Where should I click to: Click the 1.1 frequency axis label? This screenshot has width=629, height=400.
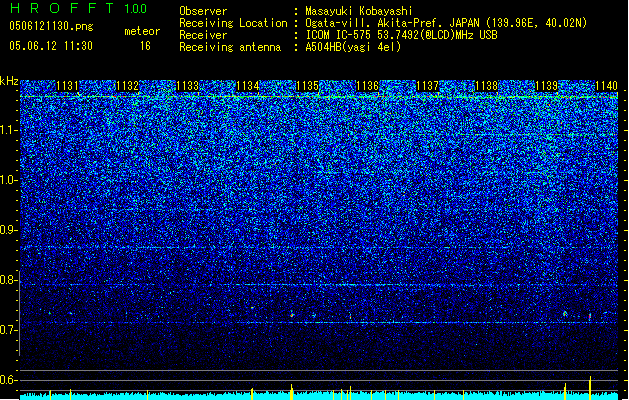coord(9,130)
